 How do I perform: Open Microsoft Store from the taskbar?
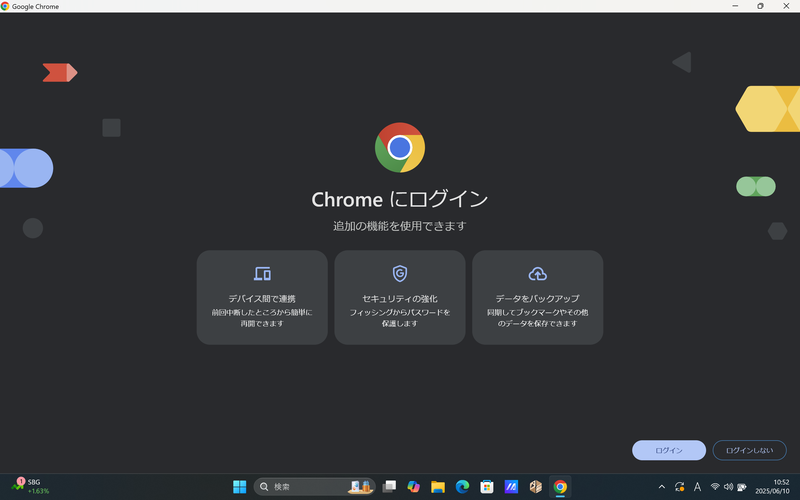[487, 487]
